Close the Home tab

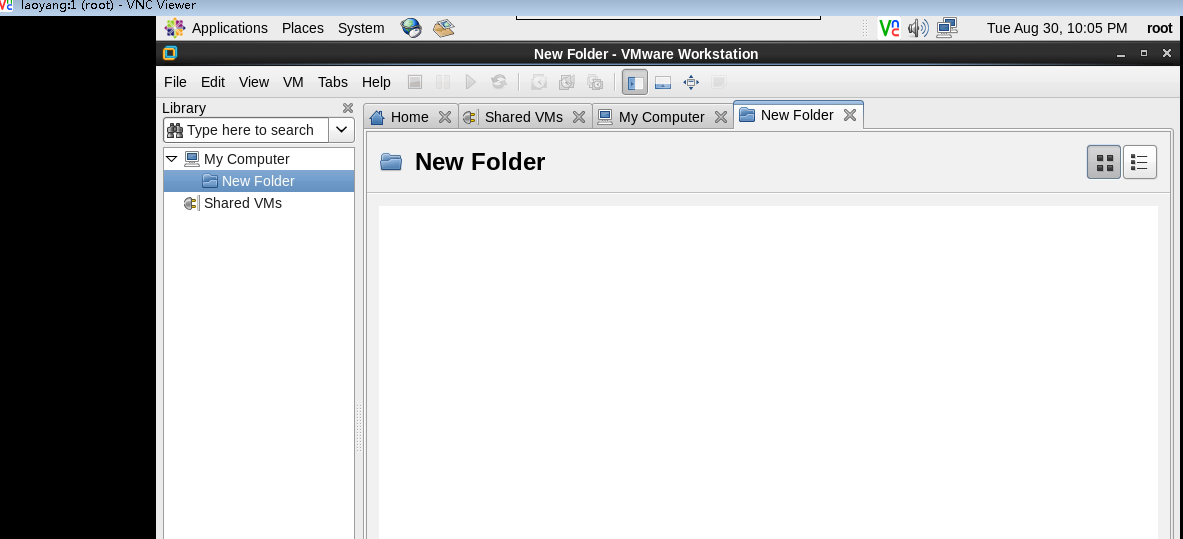pos(445,117)
